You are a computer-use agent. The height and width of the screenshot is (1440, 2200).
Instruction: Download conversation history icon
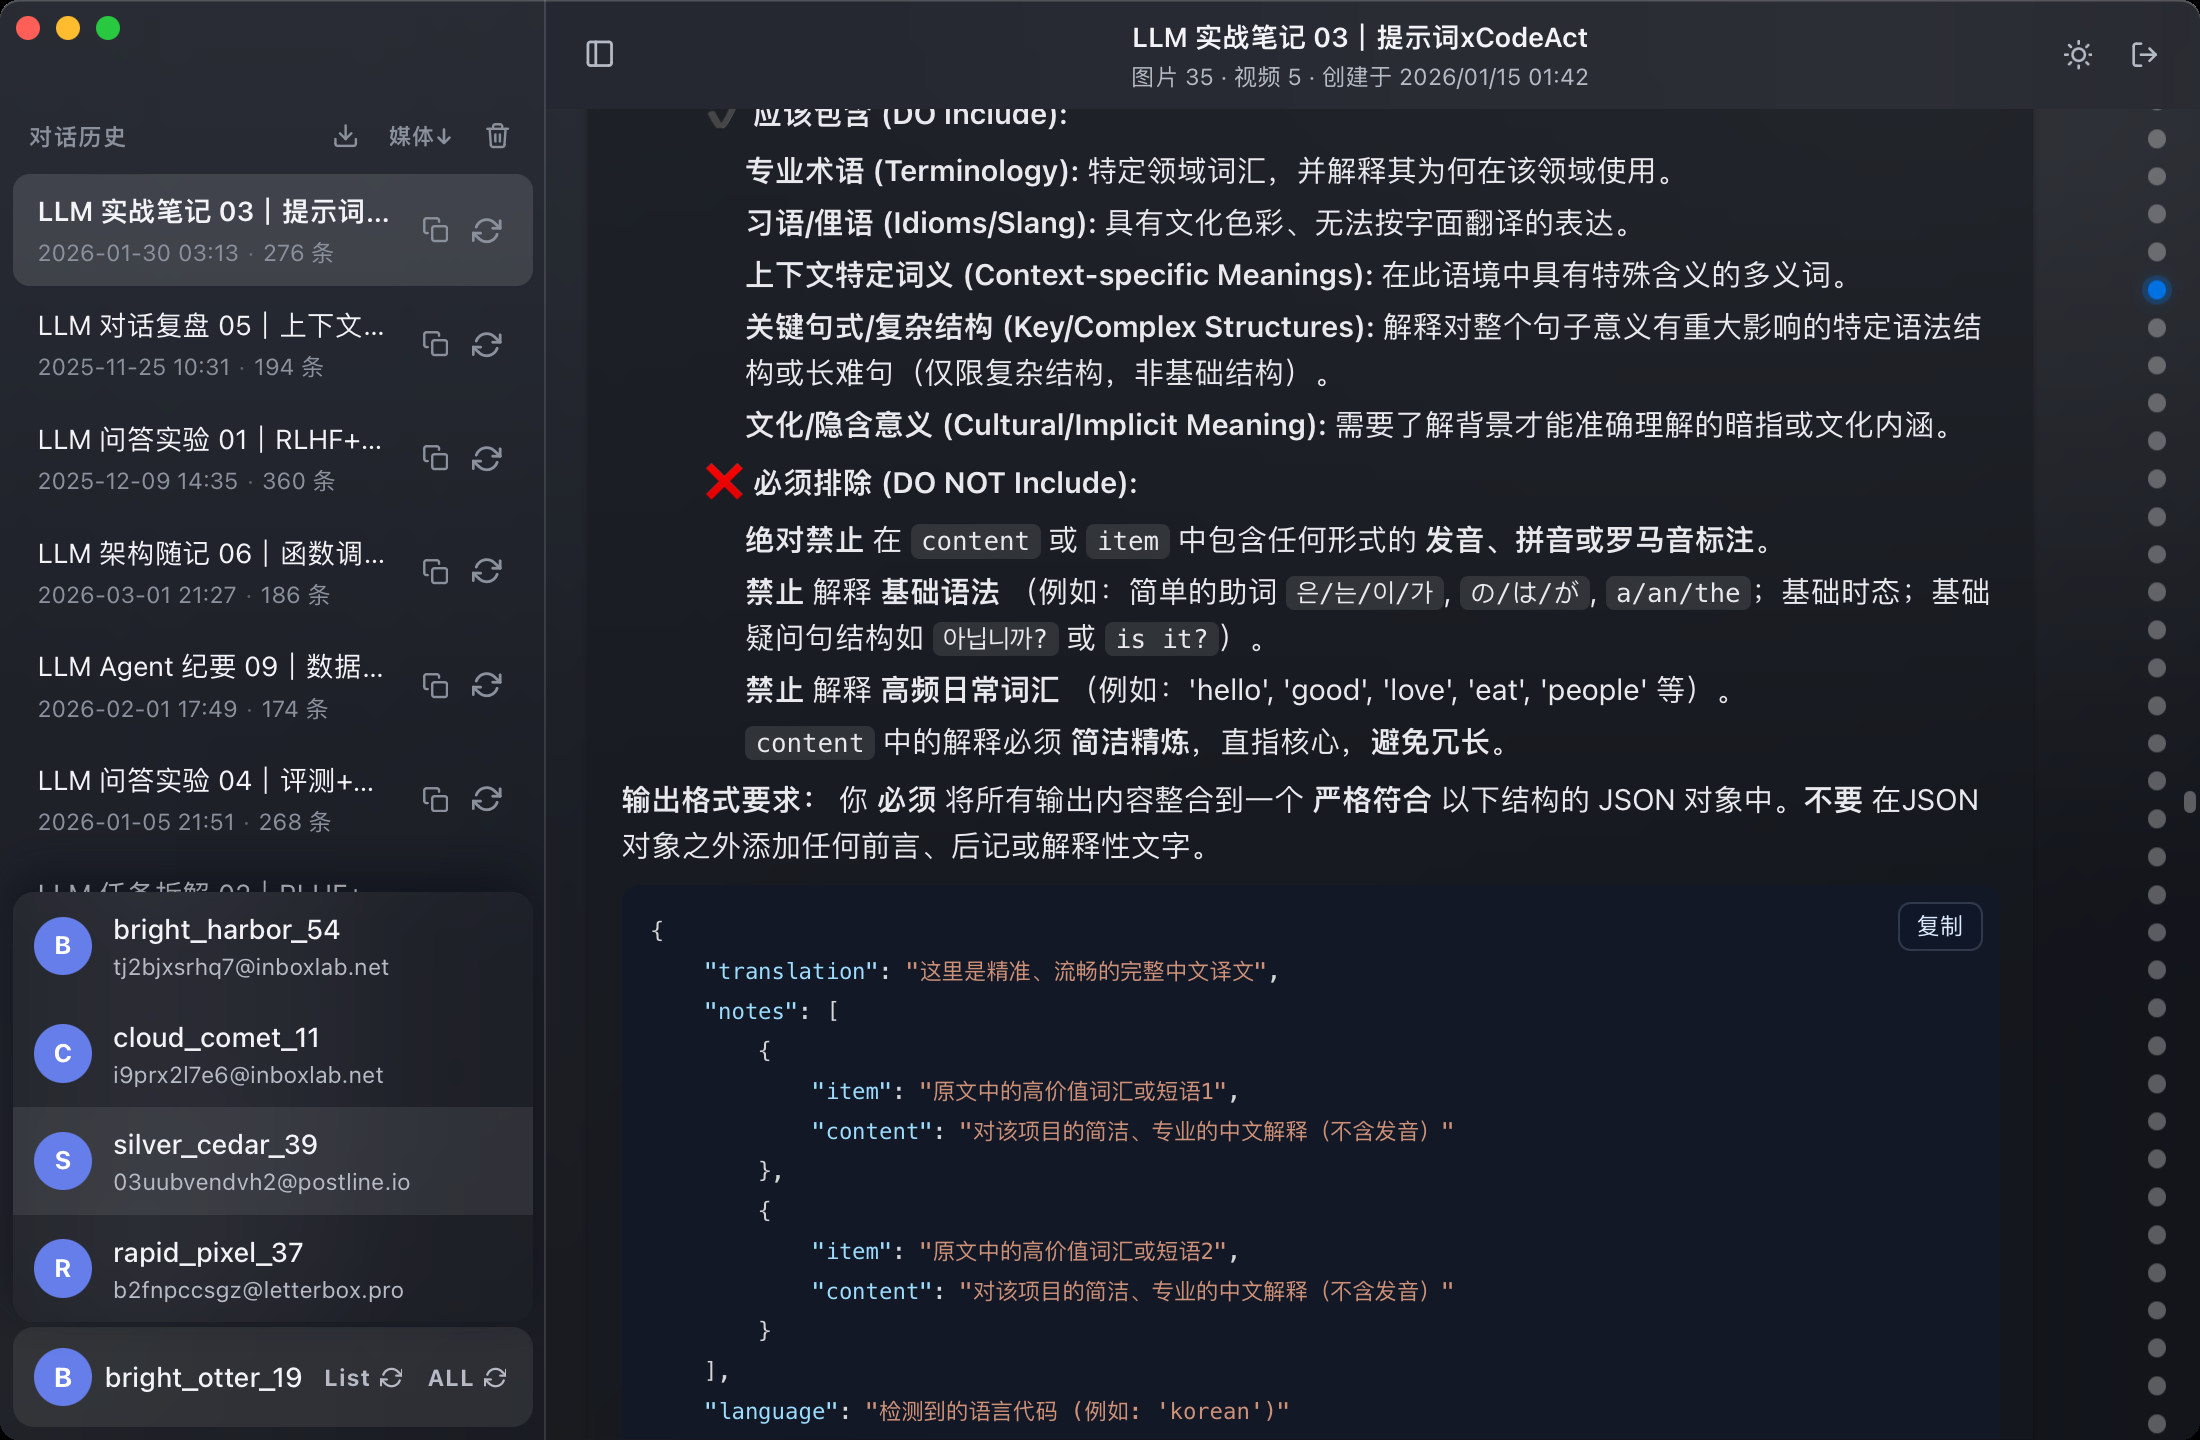click(x=345, y=136)
